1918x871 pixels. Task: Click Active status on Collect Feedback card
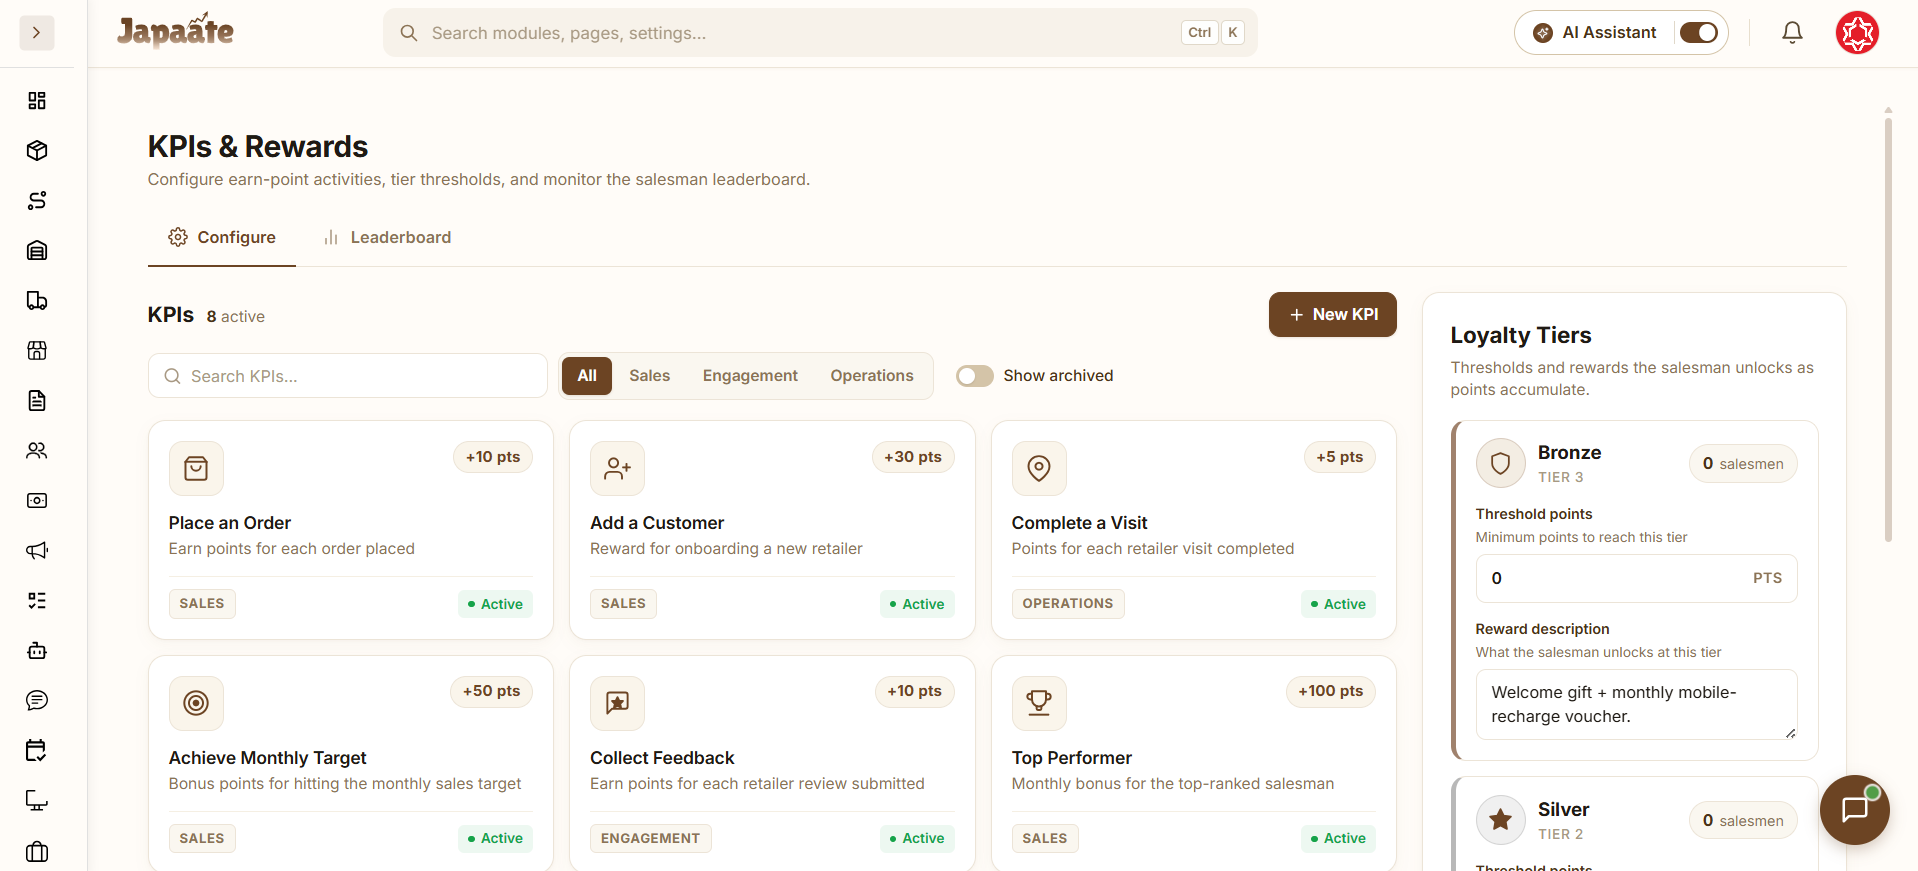coord(917,839)
